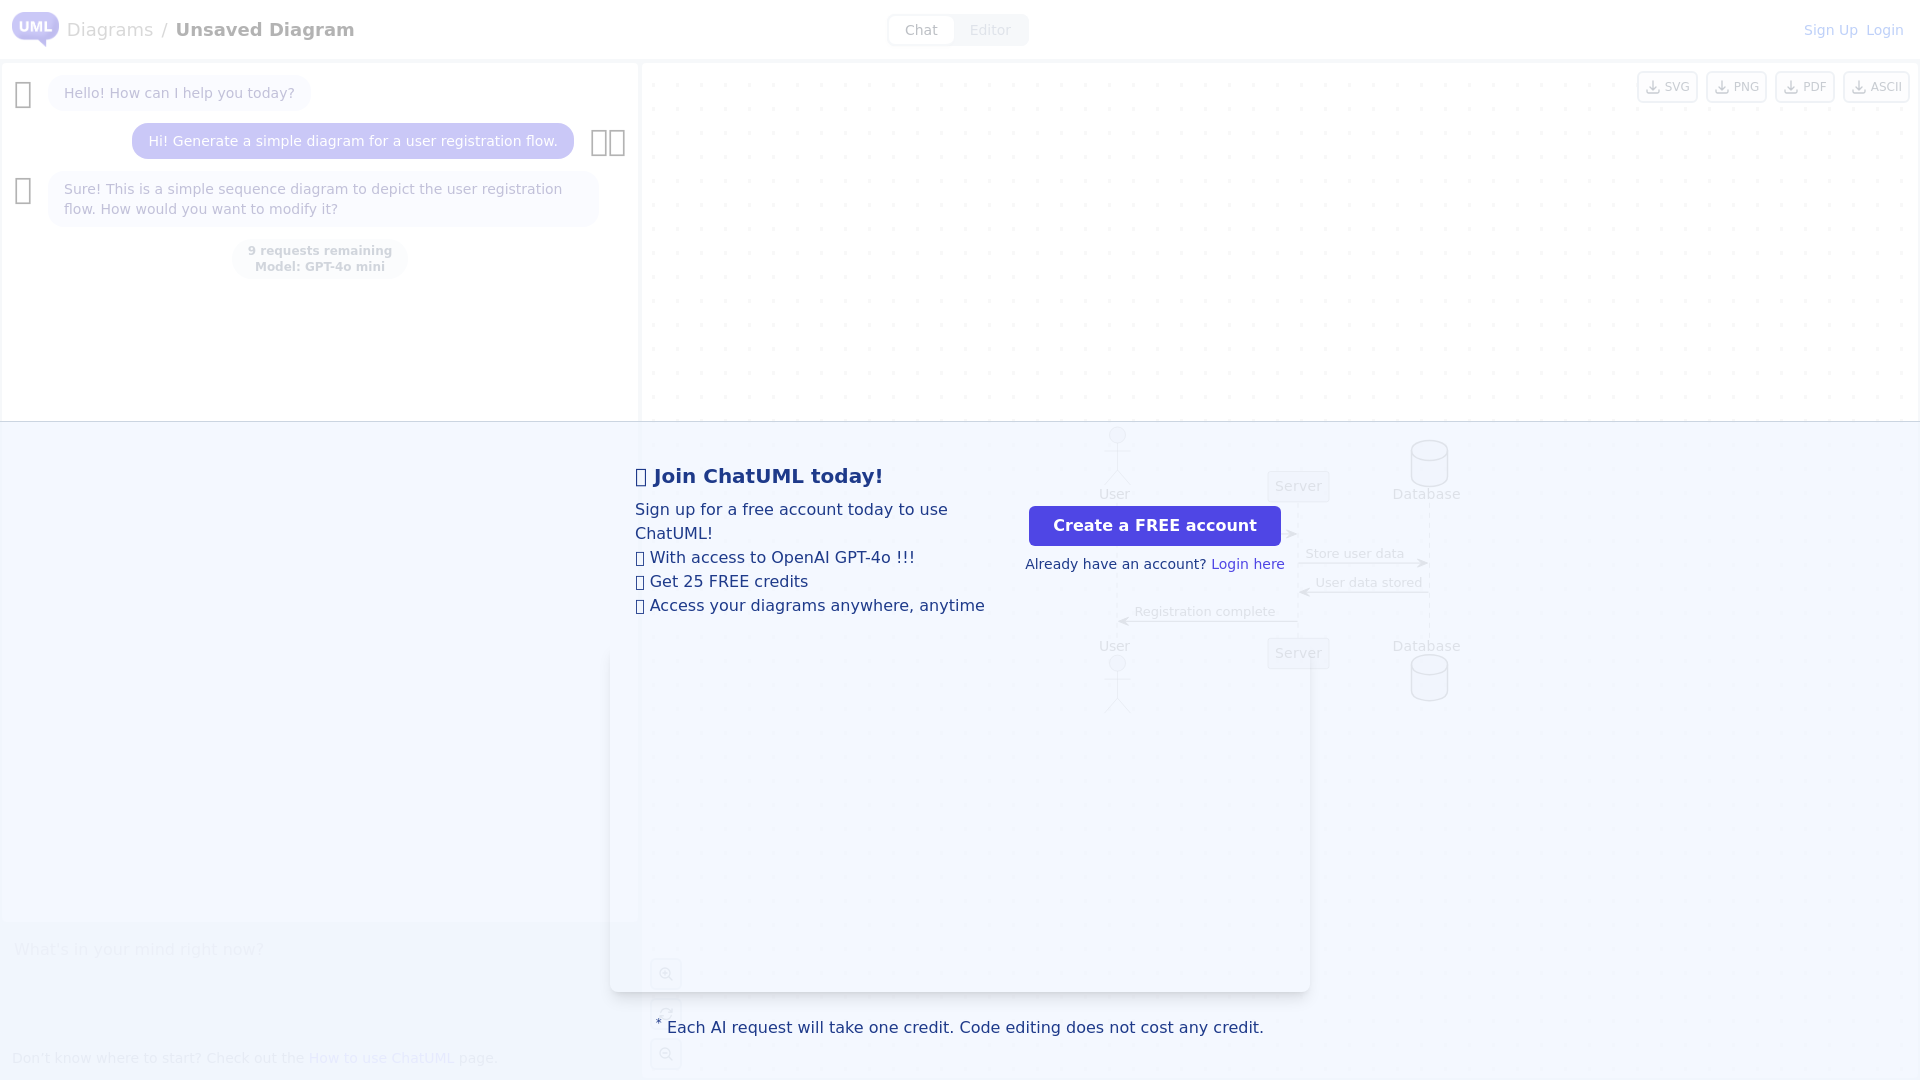Click the top Server box in diagram

[1298, 487]
